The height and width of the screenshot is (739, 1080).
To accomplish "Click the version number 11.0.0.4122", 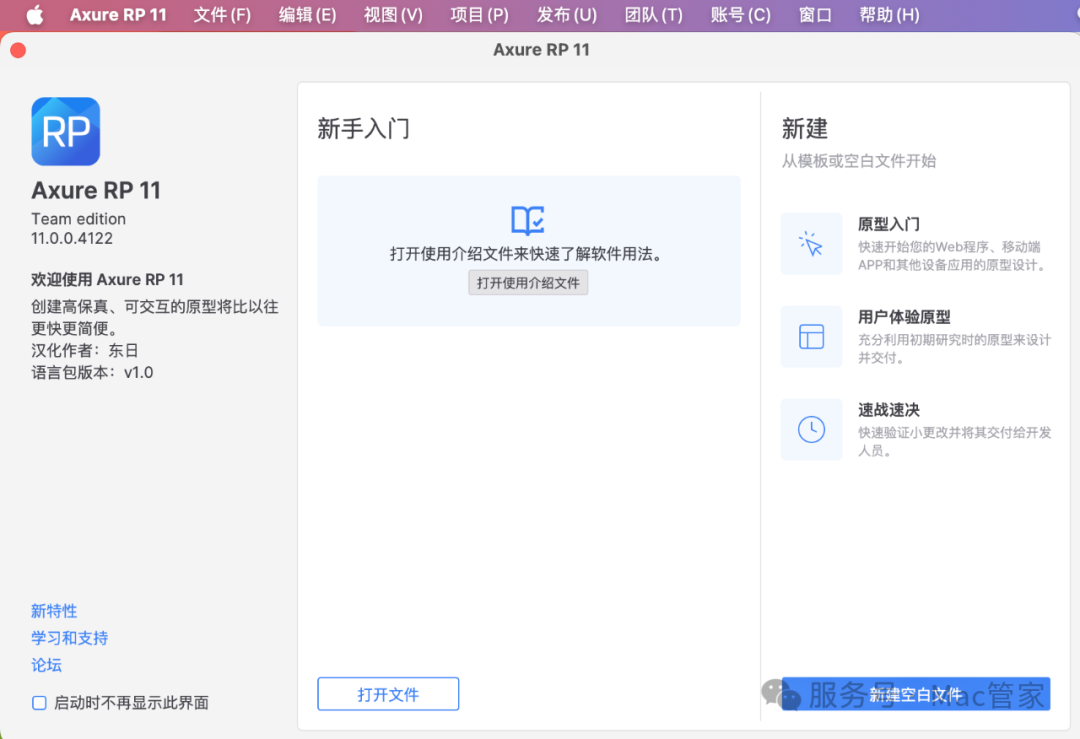I will point(72,238).
